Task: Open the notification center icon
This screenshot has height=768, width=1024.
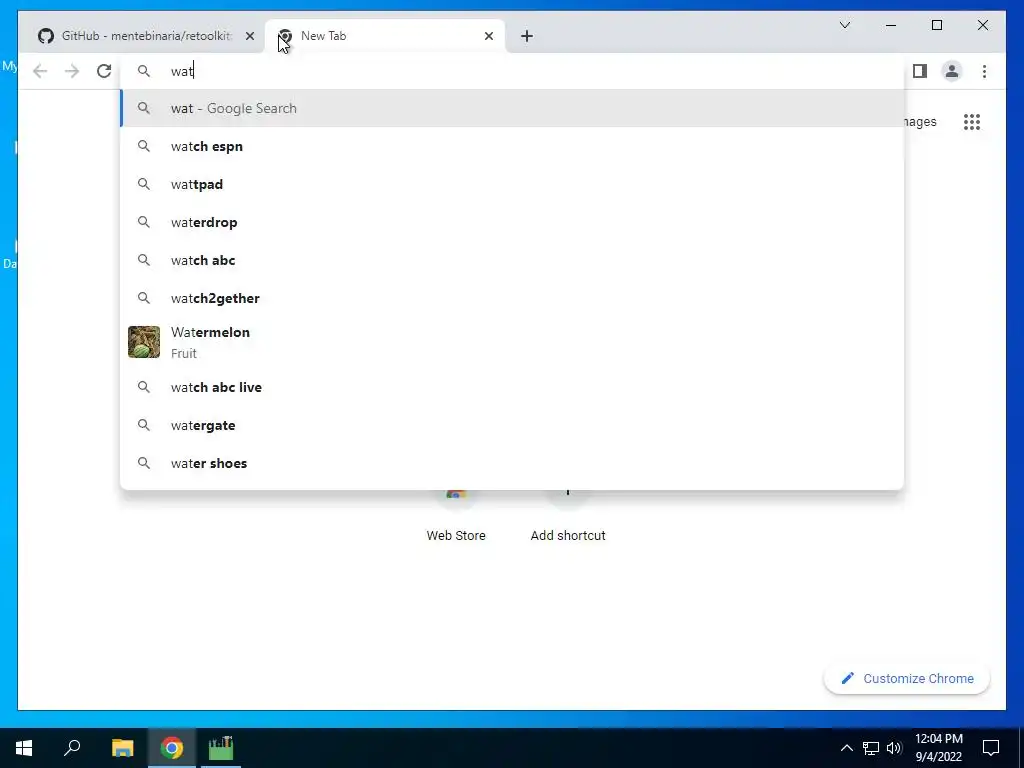Action: pyautogui.click(x=991, y=748)
